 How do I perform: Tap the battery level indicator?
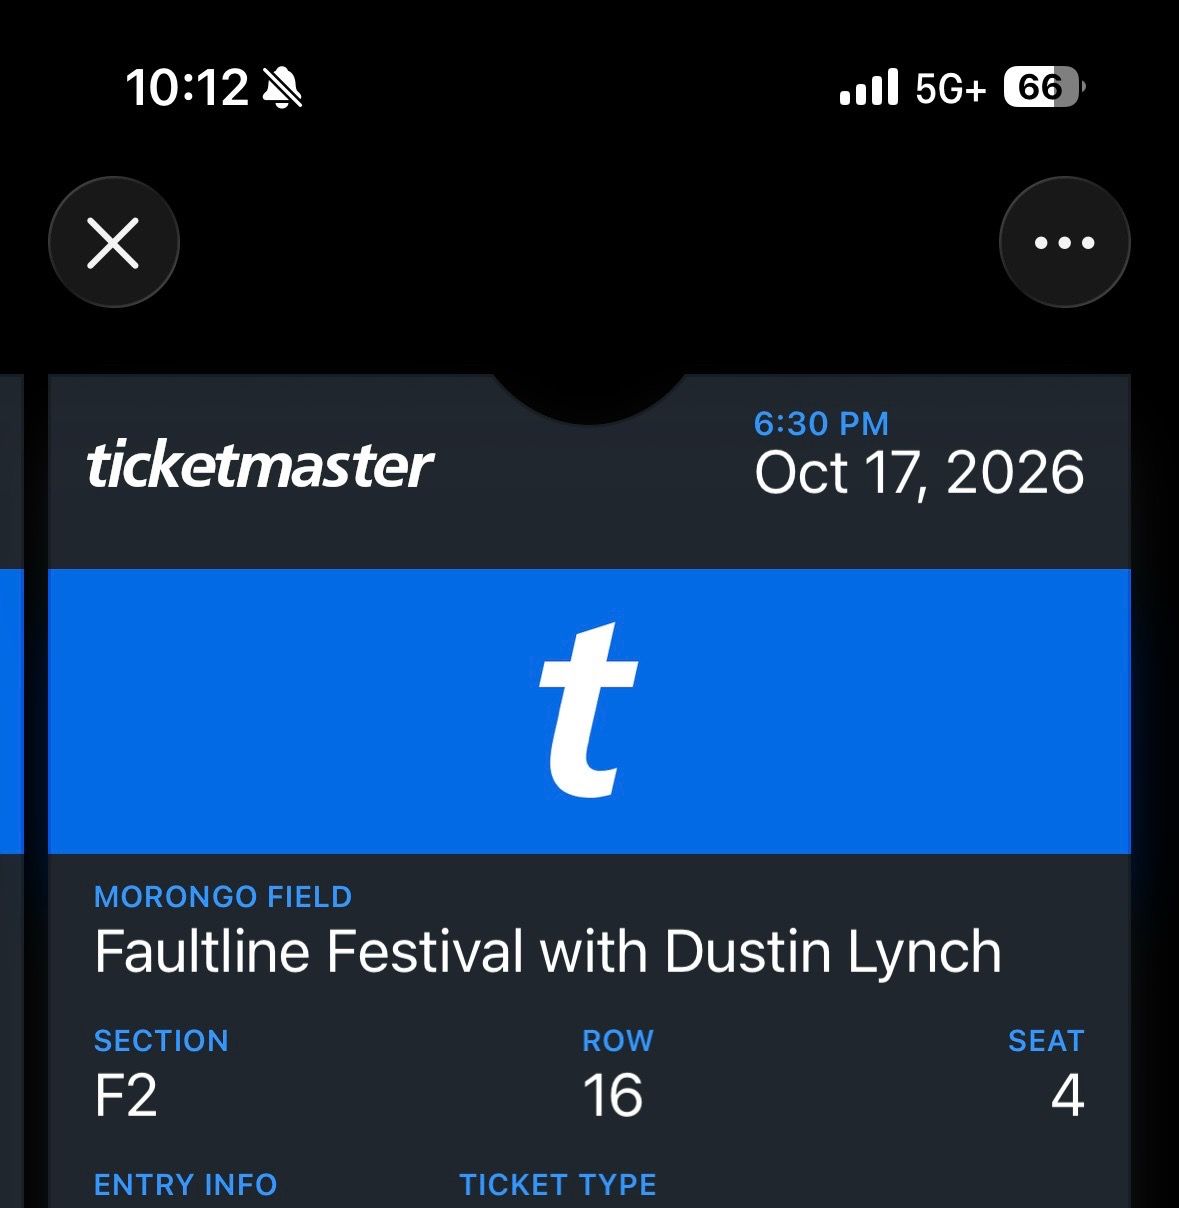tap(1044, 88)
